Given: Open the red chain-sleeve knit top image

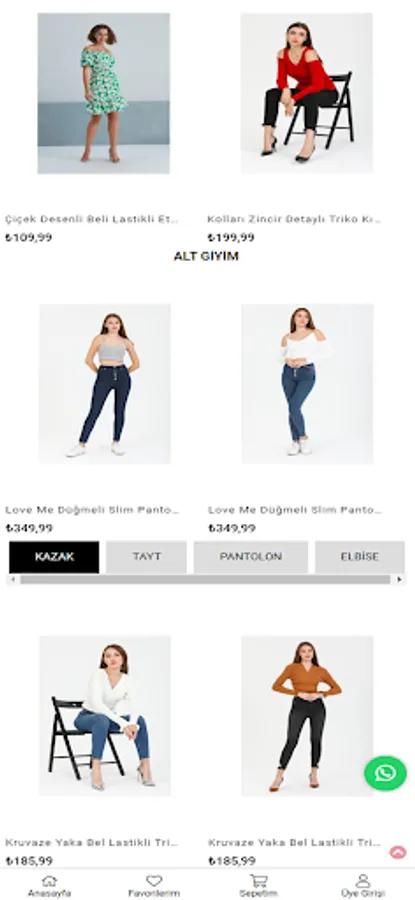Looking at the screenshot, I should (x=307, y=93).
